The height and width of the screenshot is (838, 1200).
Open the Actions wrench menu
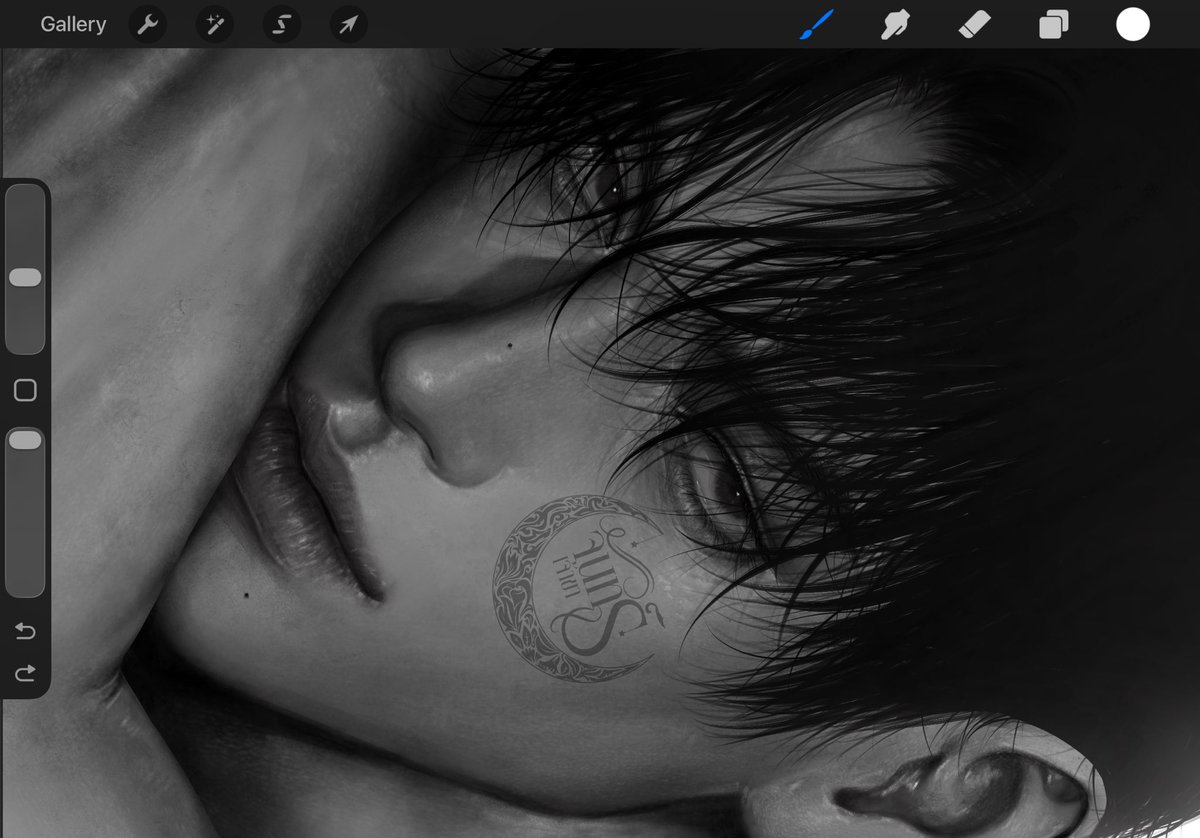coord(148,25)
